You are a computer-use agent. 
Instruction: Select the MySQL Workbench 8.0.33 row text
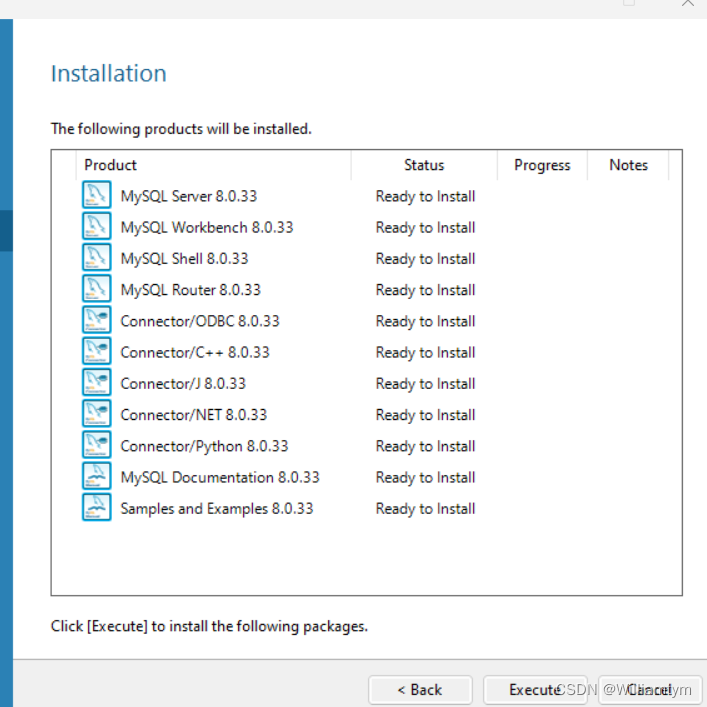pyautogui.click(x=207, y=227)
